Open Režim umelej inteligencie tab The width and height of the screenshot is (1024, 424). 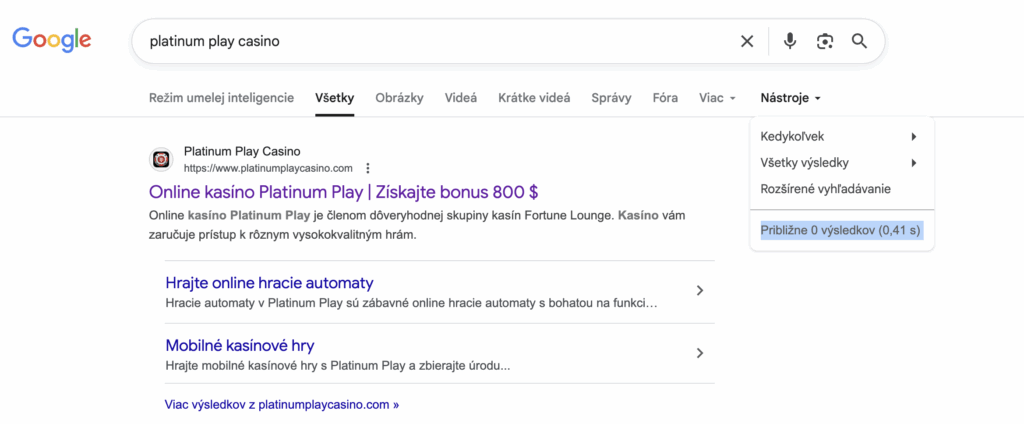coord(221,98)
